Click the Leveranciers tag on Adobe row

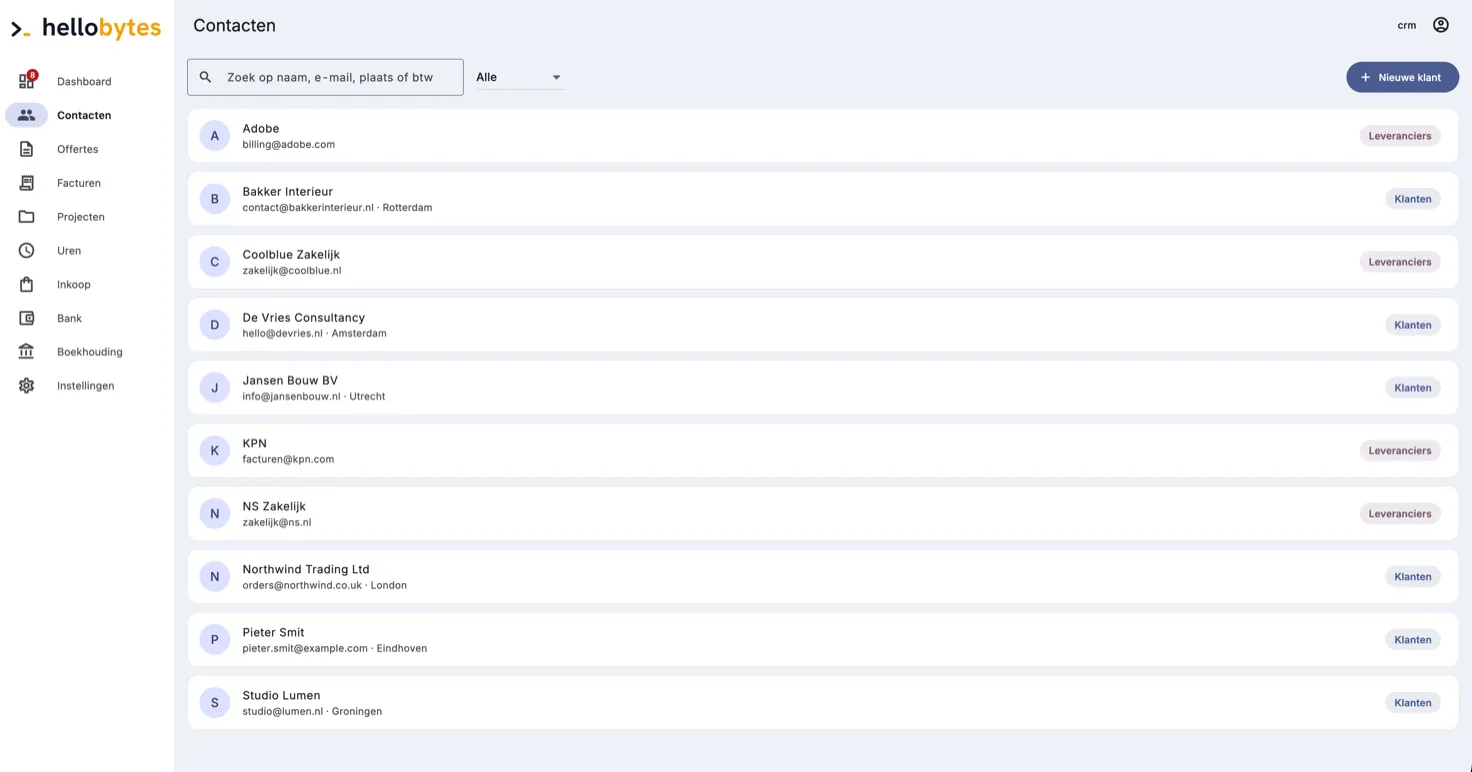point(1400,136)
